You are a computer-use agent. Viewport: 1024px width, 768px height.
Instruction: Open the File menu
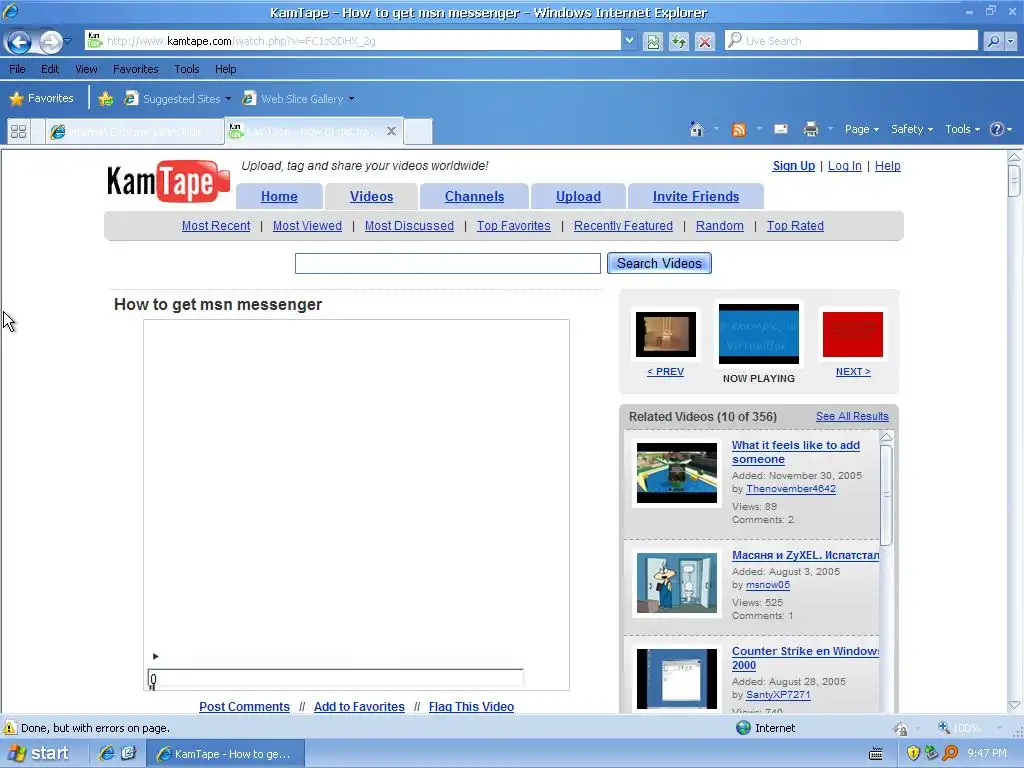tap(17, 69)
